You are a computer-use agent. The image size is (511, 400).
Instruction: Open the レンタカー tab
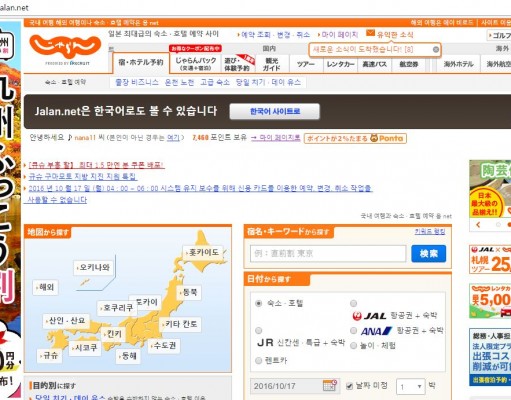(x=341, y=64)
